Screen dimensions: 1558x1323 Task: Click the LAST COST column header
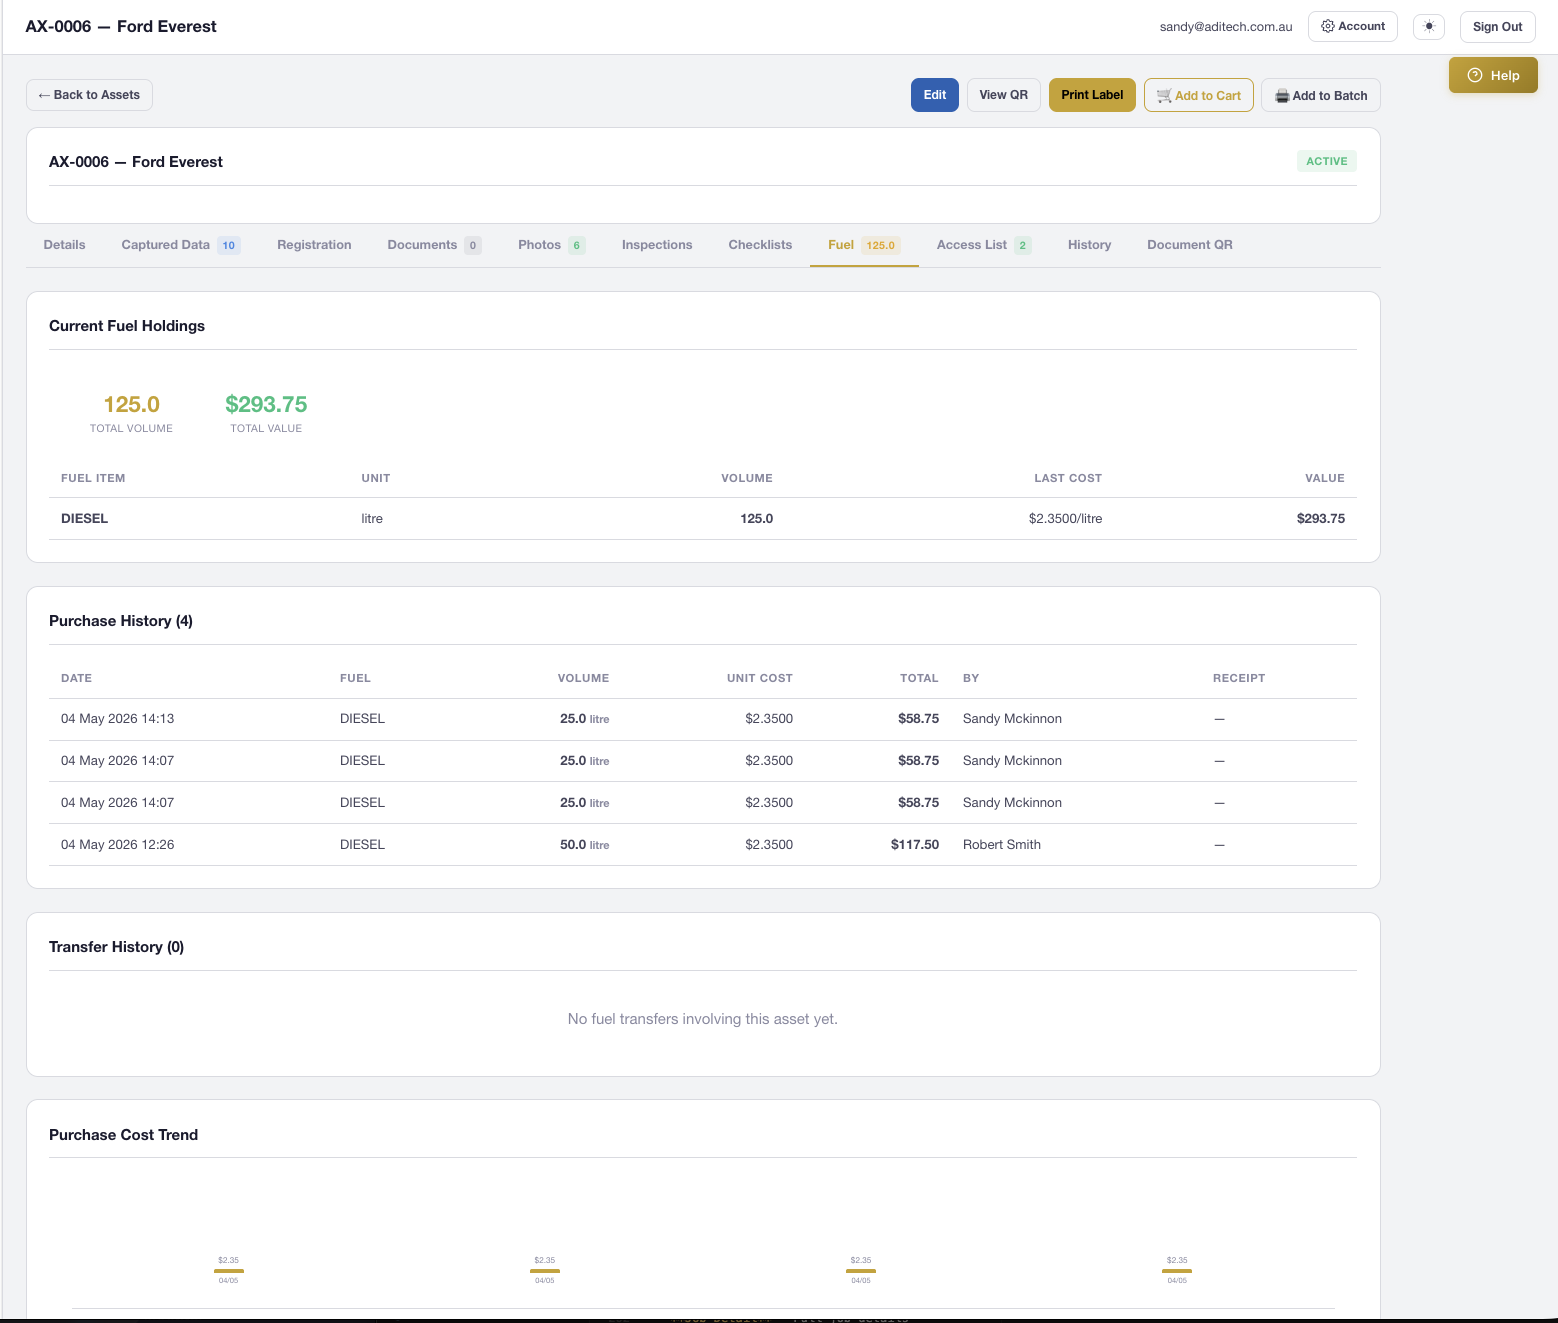tap(1068, 478)
